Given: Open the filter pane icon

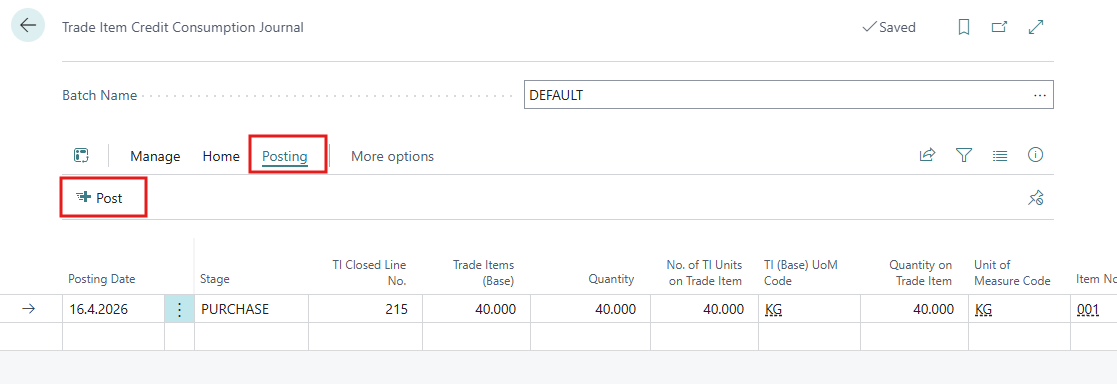Looking at the screenshot, I should click(x=964, y=155).
